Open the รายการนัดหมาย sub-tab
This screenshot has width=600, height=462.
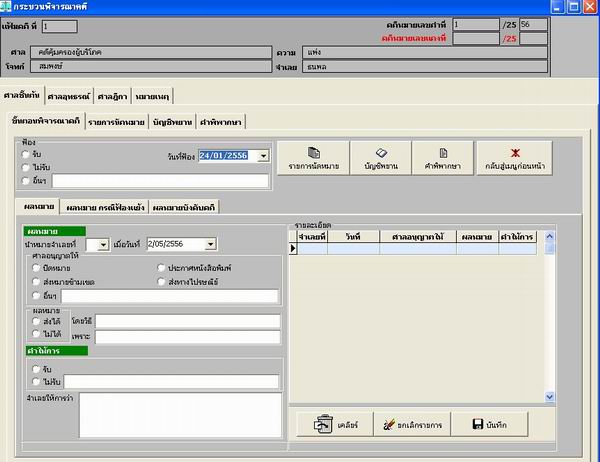pyautogui.click(x=116, y=122)
